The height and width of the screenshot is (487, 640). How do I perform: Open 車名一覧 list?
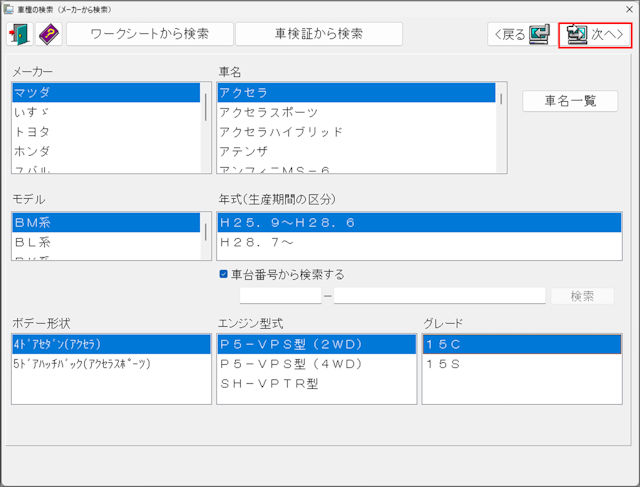coord(570,101)
